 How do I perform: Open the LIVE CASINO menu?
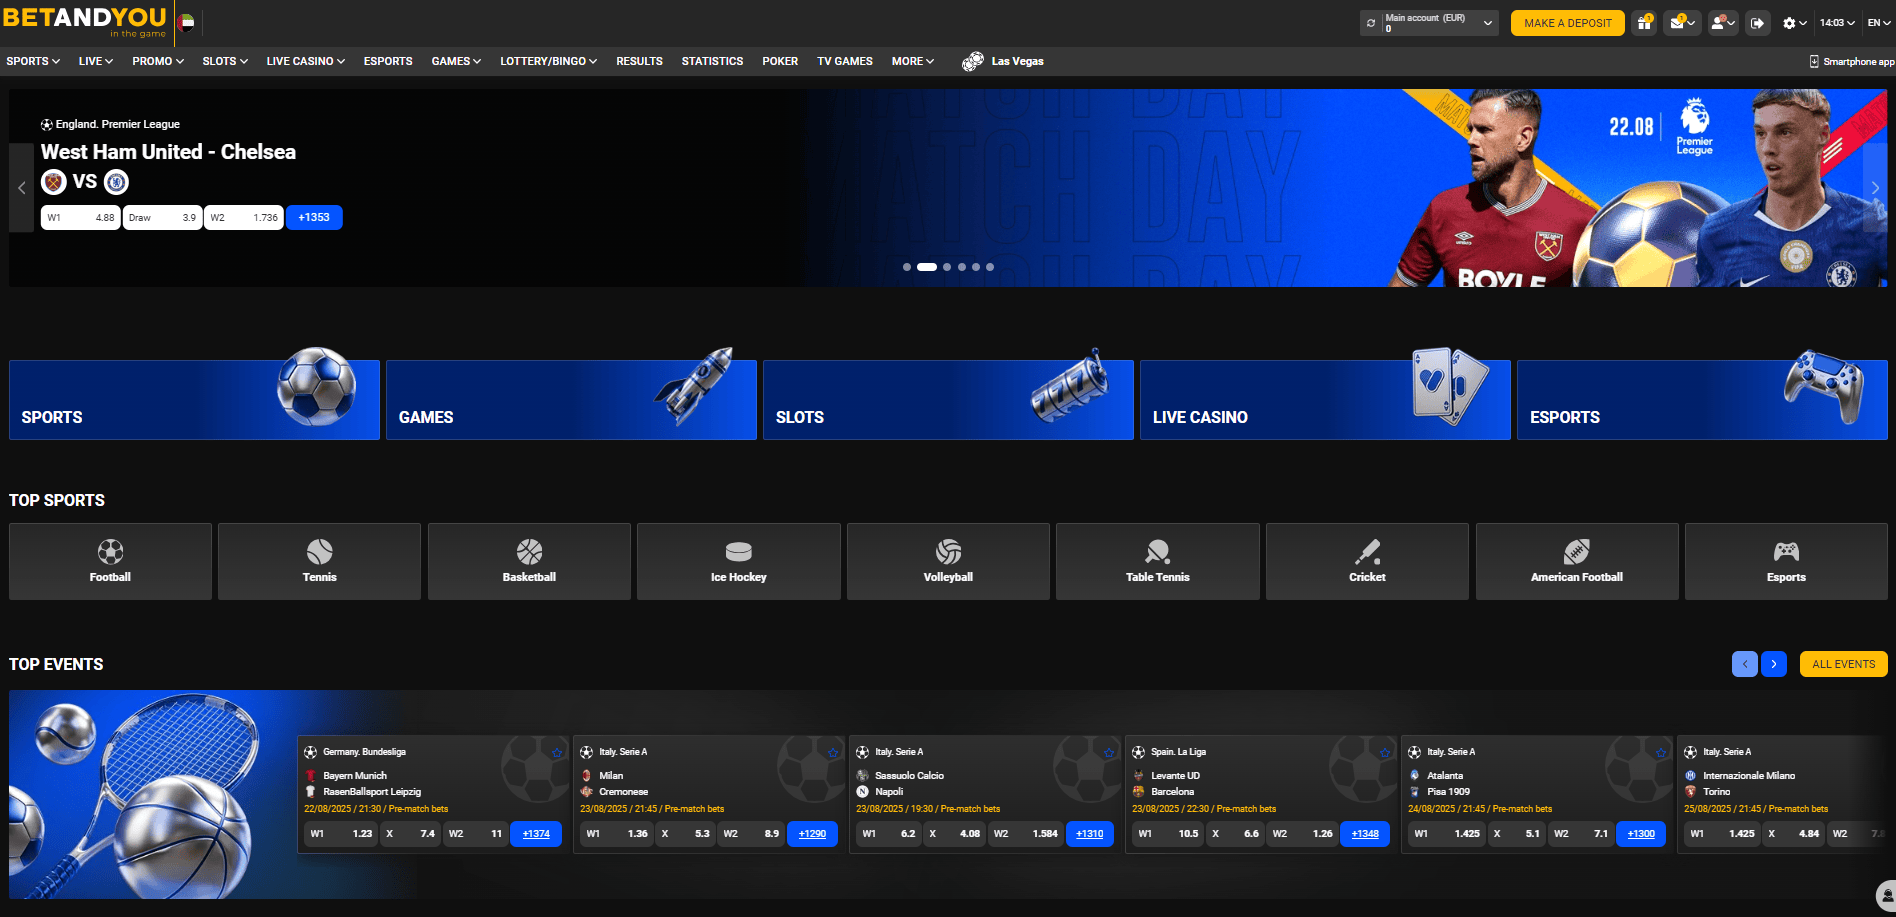(x=305, y=62)
